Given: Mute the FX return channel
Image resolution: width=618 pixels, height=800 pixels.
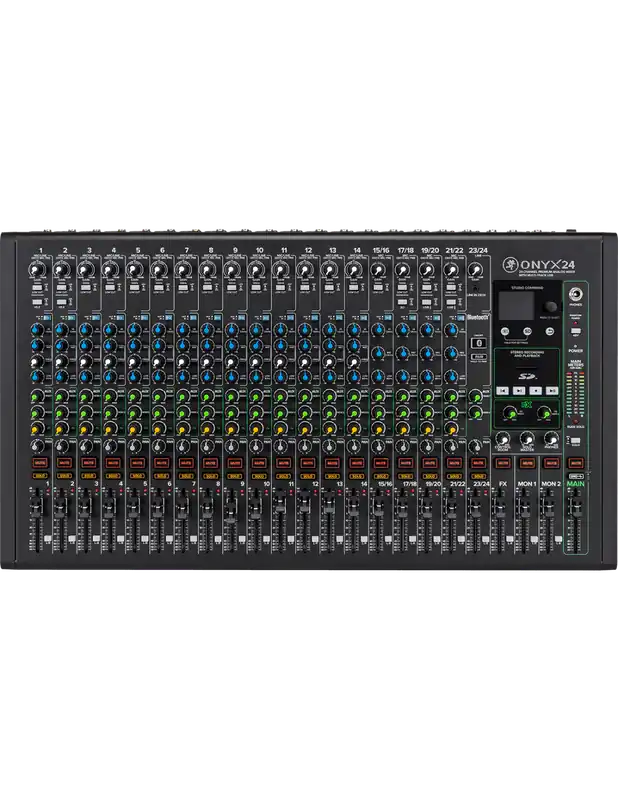Looking at the screenshot, I should 503,463.
